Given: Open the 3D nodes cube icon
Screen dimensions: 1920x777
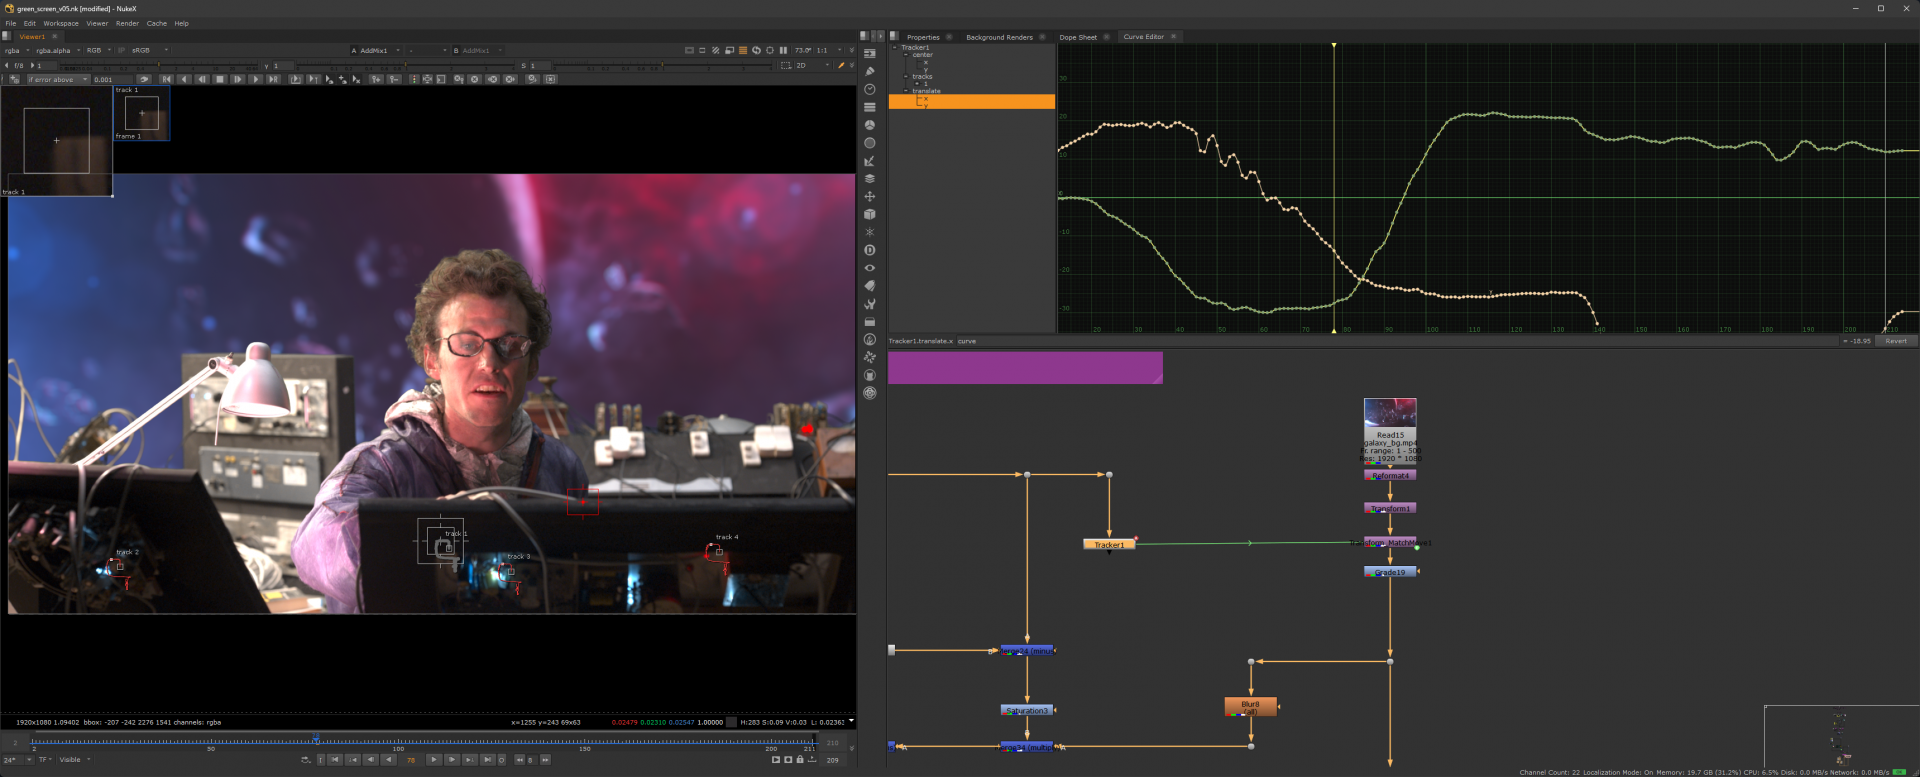Looking at the screenshot, I should coord(869,214).
